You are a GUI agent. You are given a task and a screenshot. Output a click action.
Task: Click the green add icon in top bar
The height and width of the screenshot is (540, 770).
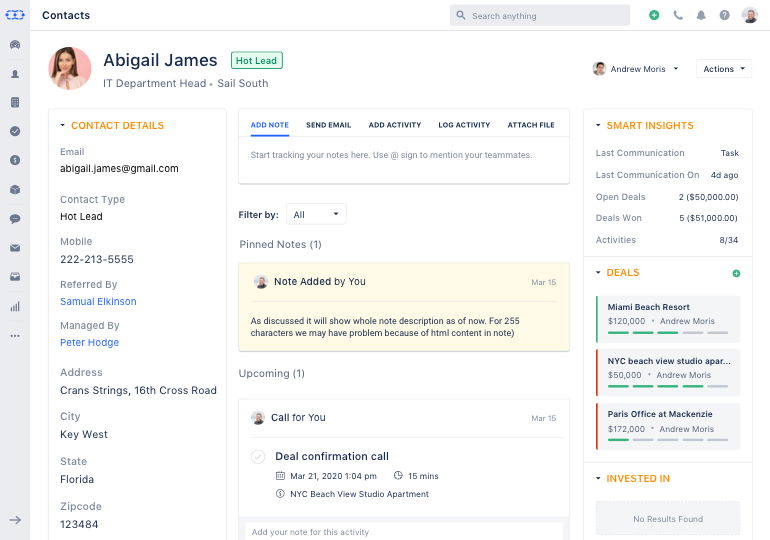pyautogui.click(x=654, y=15)
